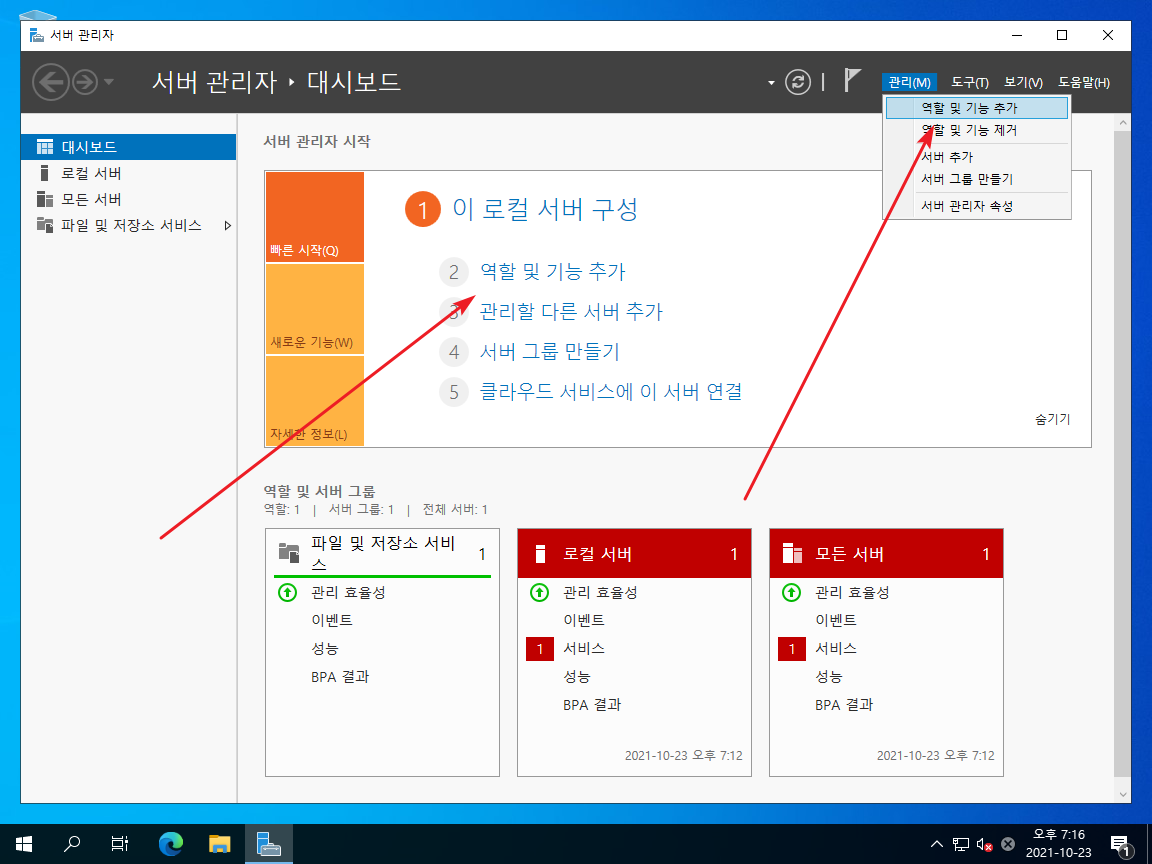Click BPA 결과 in 로컬 서버 tile
Image resolution: width=1152 pixels, height=864 pixels.
click(592, 705)
